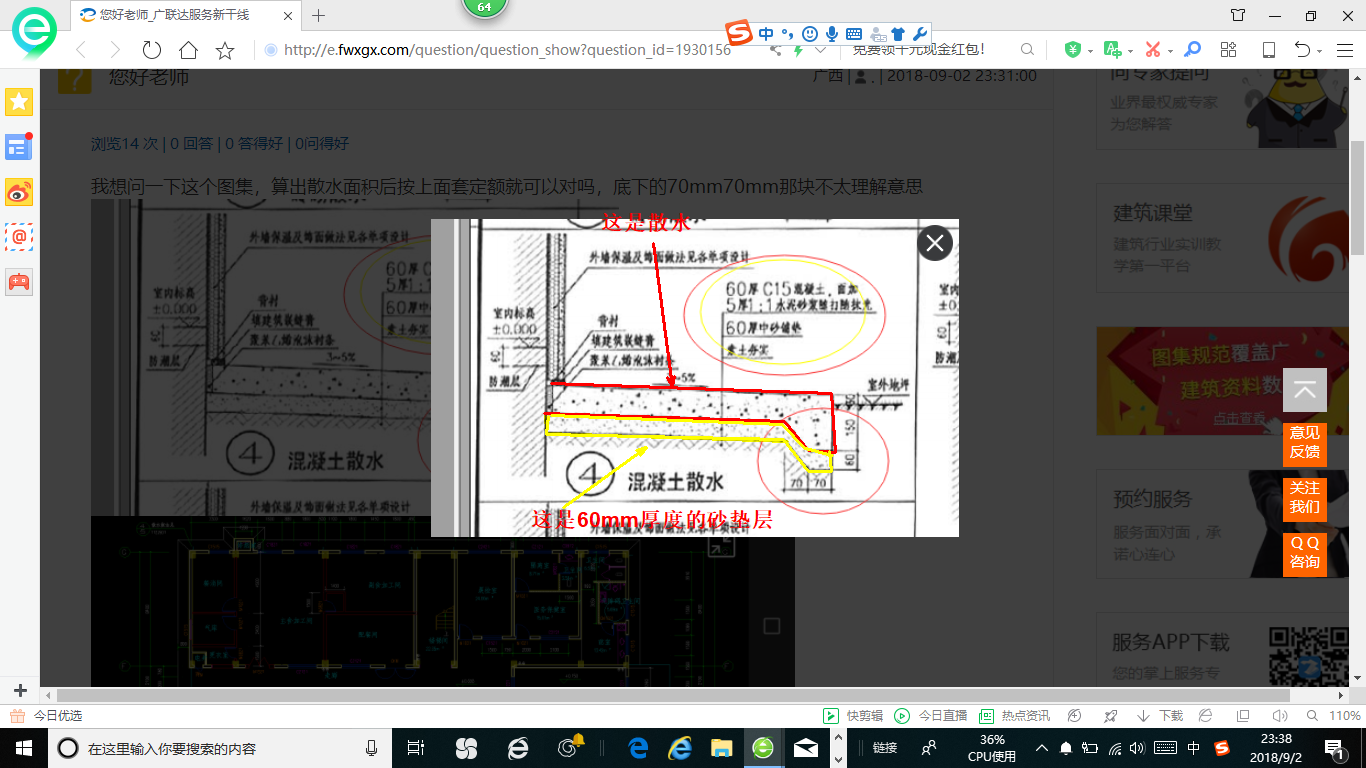1366x768 pixels.
Task: Switch to mobile view icon
Action: (x=1268, y=50)
